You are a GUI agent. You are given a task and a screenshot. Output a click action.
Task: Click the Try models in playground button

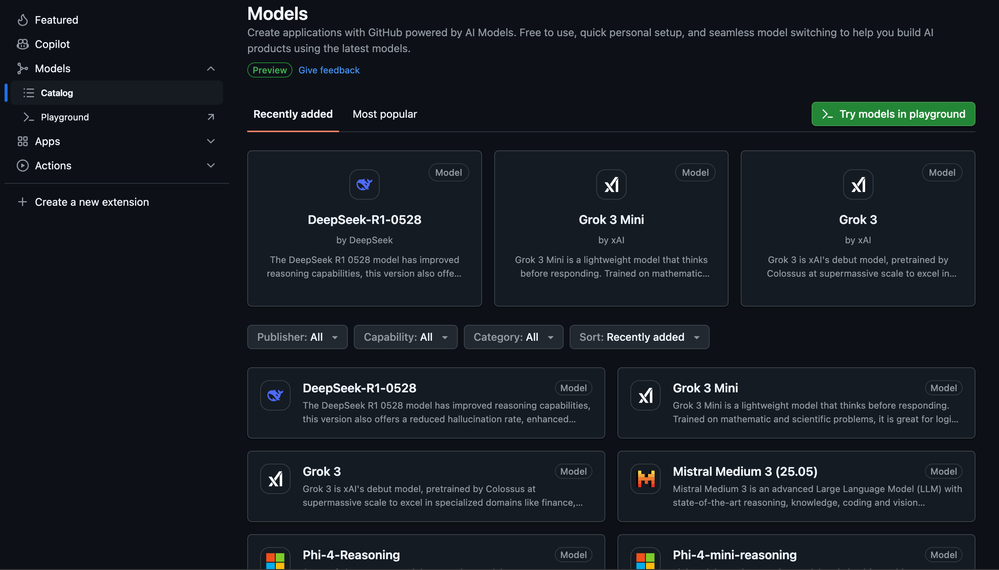(893, 114)
